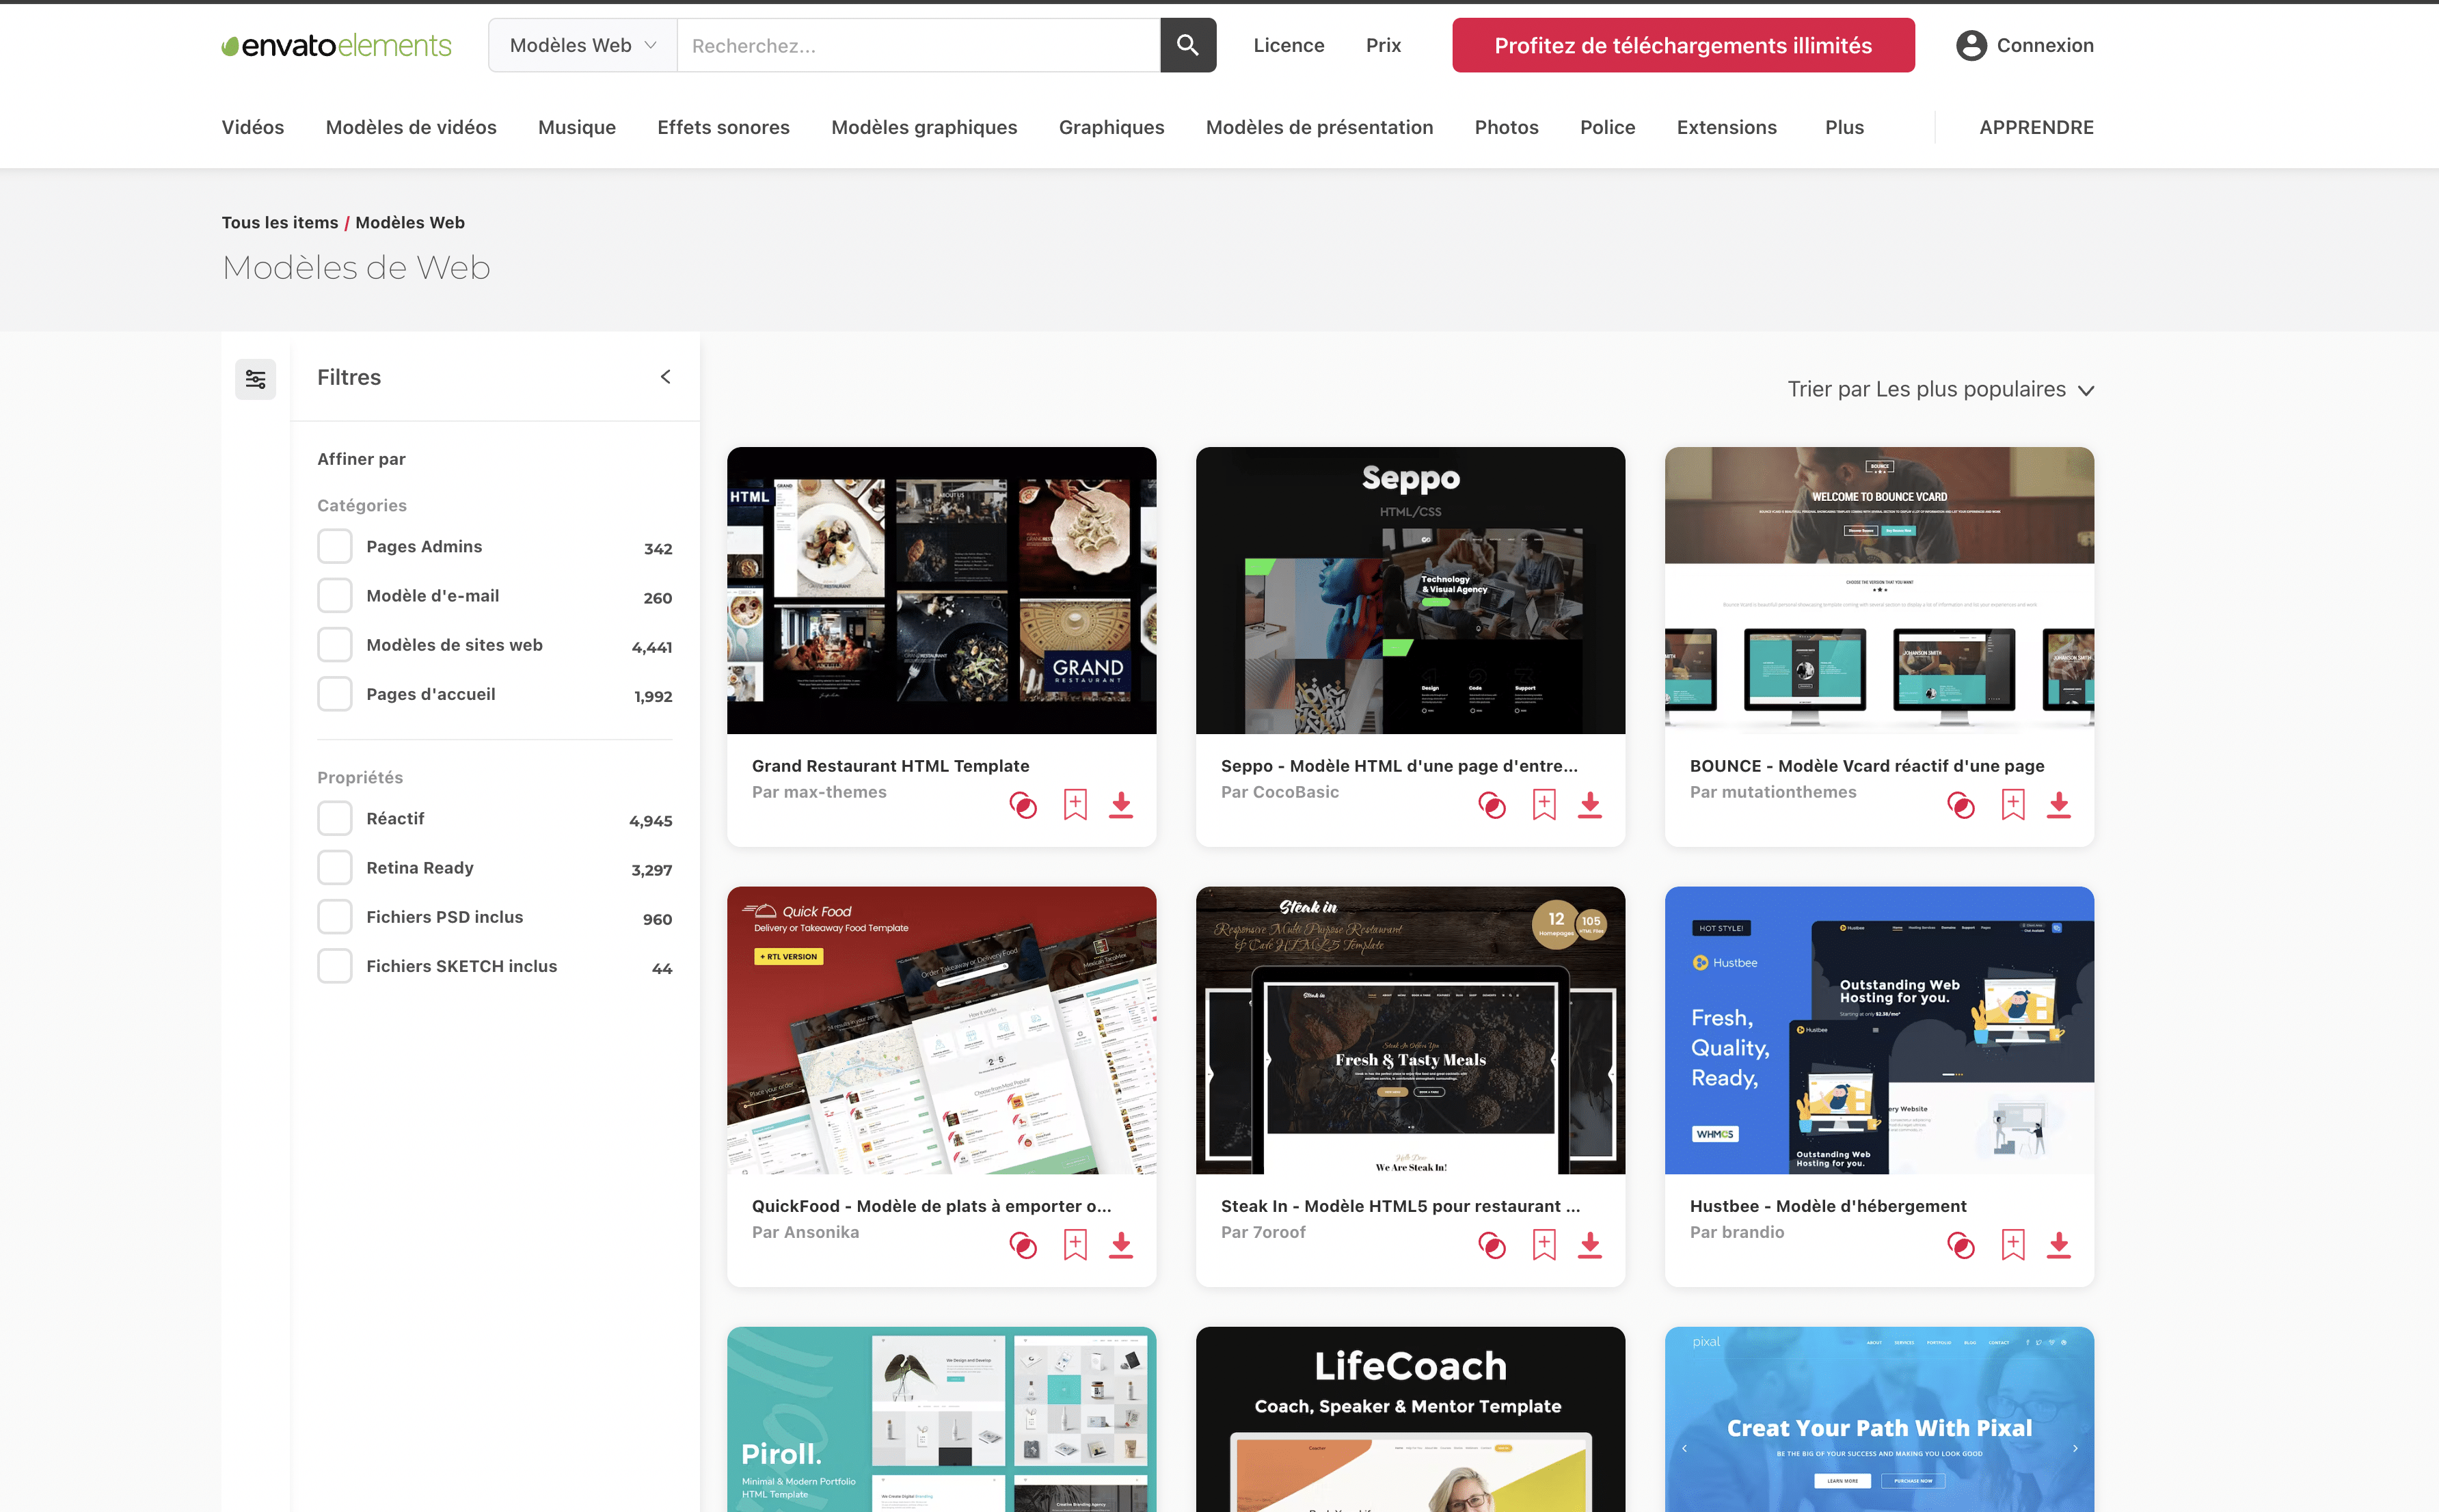The height and width of the screenshot is (1512, 2439).
Task: Click similar items icon for Seppo
Action: pyautogui.click(x=1492, y=805)
